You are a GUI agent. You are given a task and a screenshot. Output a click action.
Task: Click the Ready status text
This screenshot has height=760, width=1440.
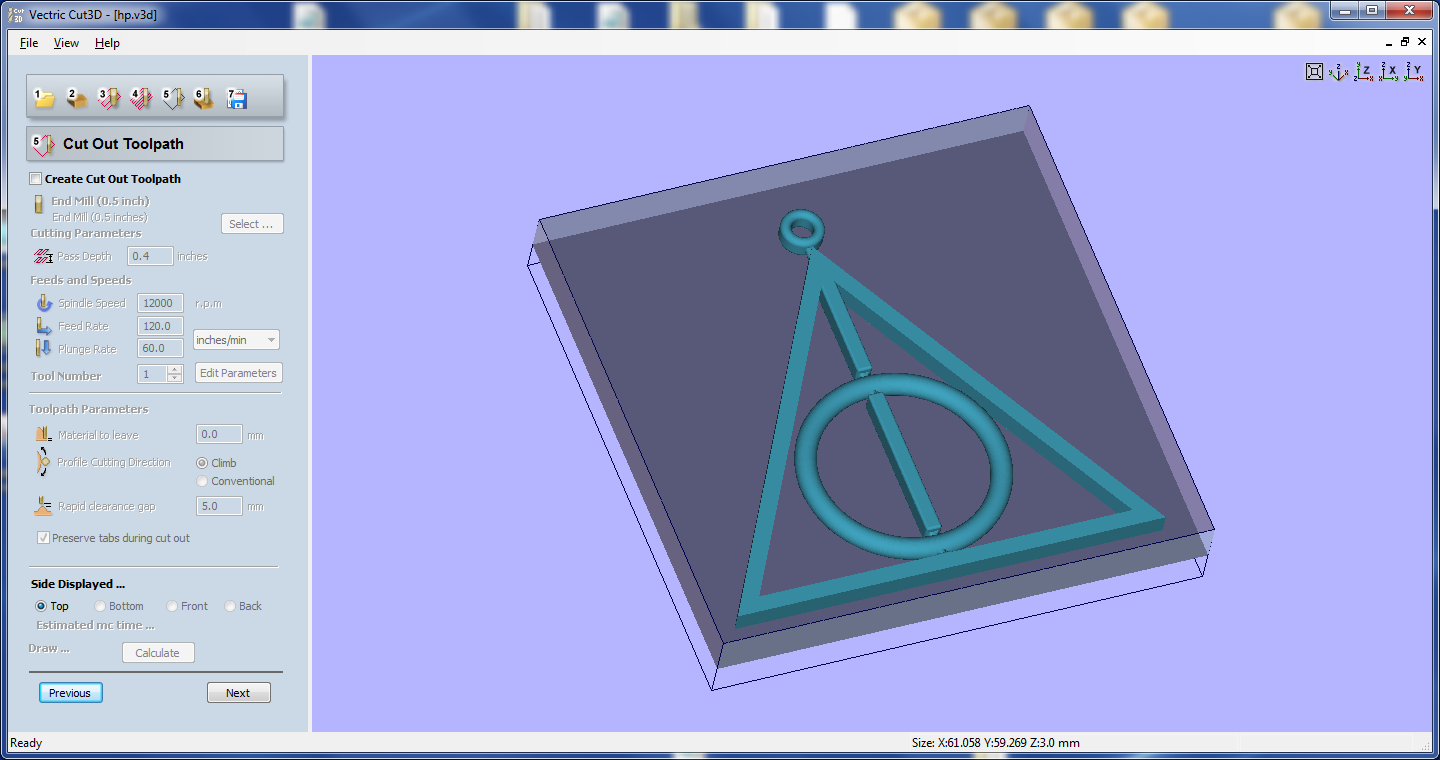(26, 743)
